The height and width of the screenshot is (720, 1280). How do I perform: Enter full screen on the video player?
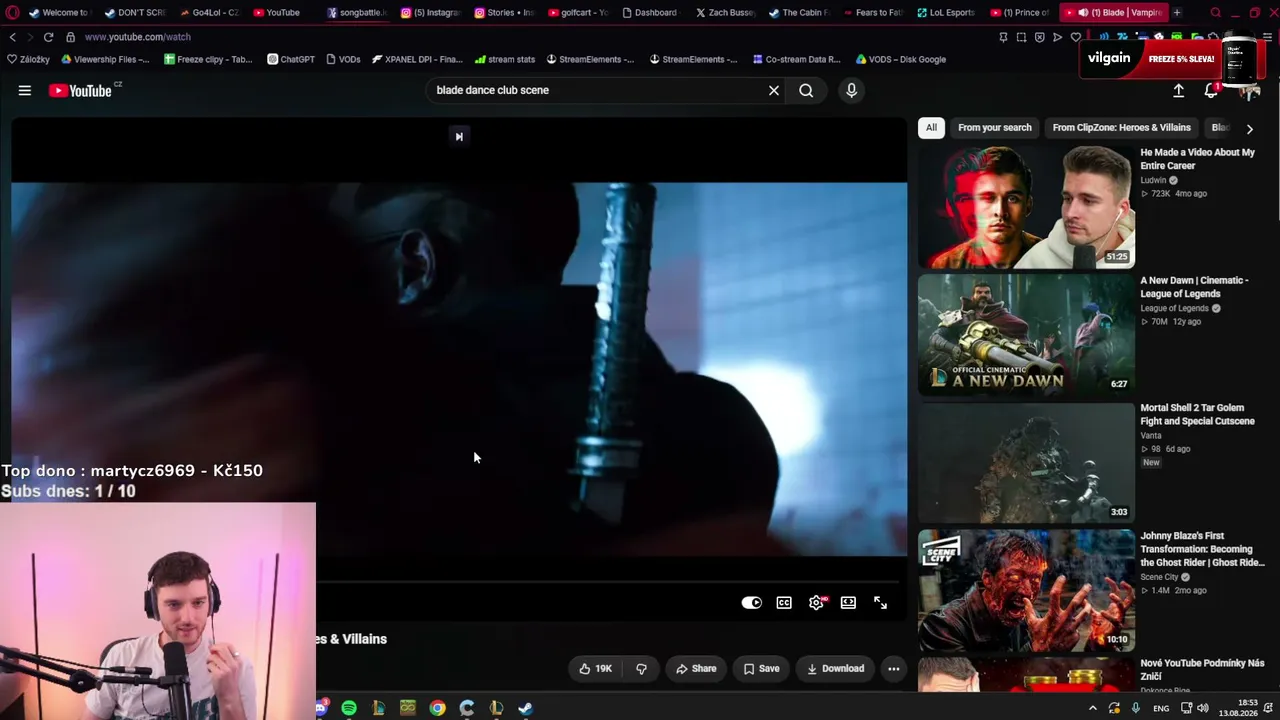880,602
